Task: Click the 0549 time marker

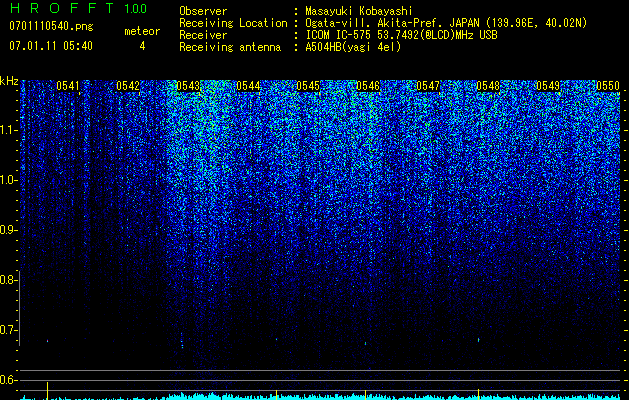Action: 548,86
